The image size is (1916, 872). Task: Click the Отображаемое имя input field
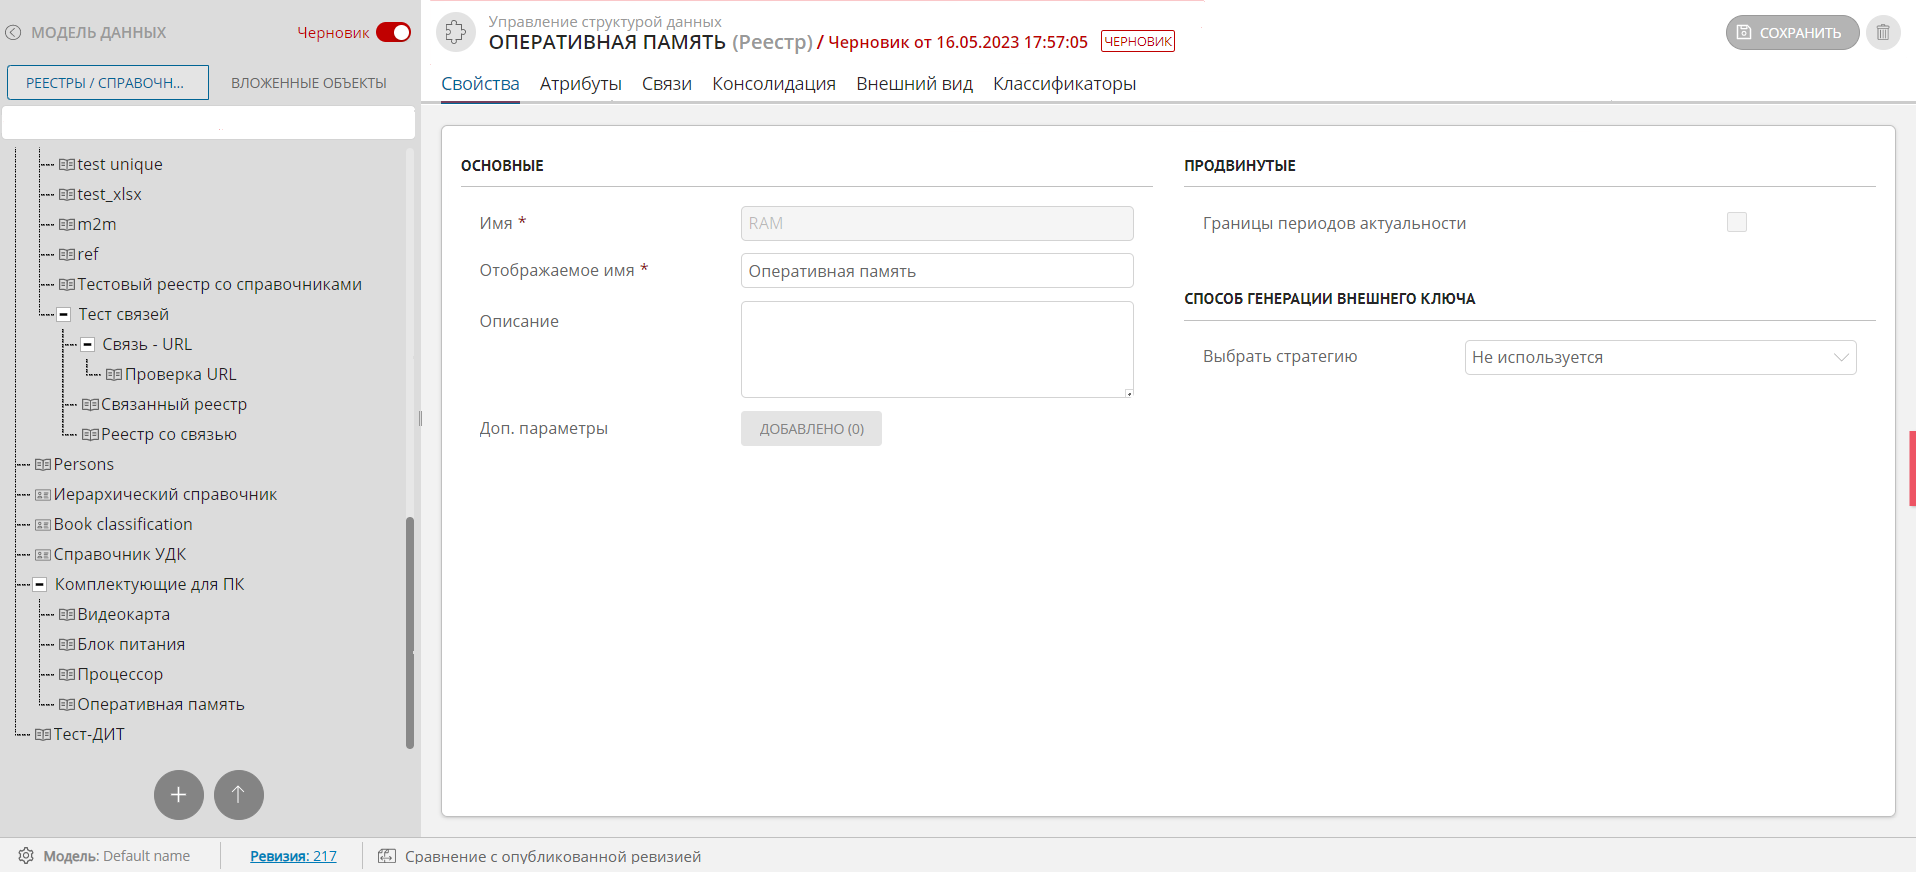(x=936, y=271)
